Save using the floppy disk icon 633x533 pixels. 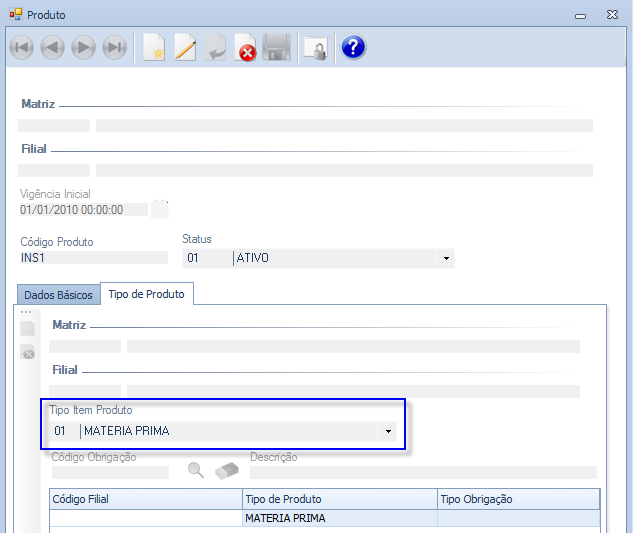pyautogui.click(x=277, y=48)
